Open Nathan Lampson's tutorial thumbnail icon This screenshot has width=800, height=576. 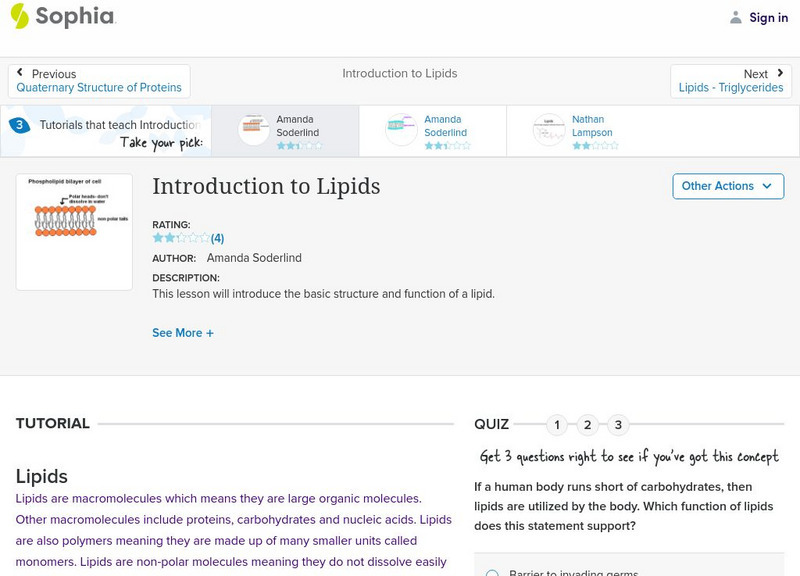(x=548, y=128)
